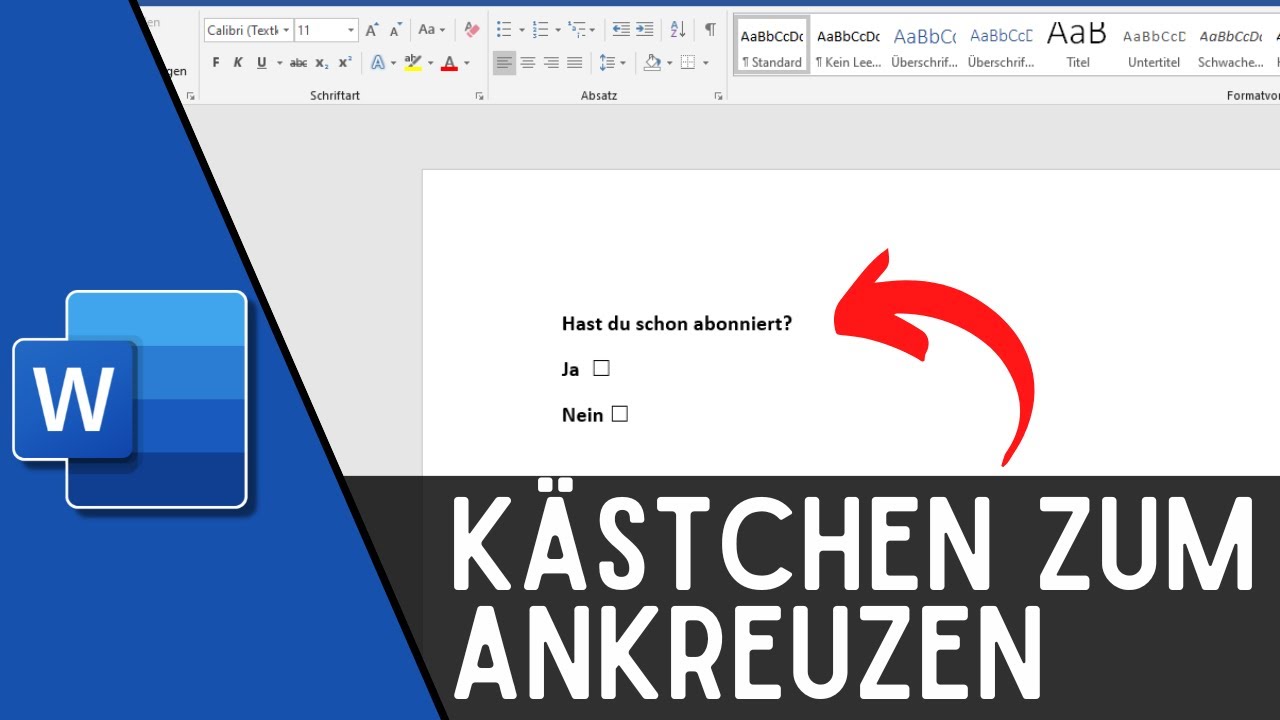Insert a bulleted list
The image size is (1280, 720).
pos(504,30)
